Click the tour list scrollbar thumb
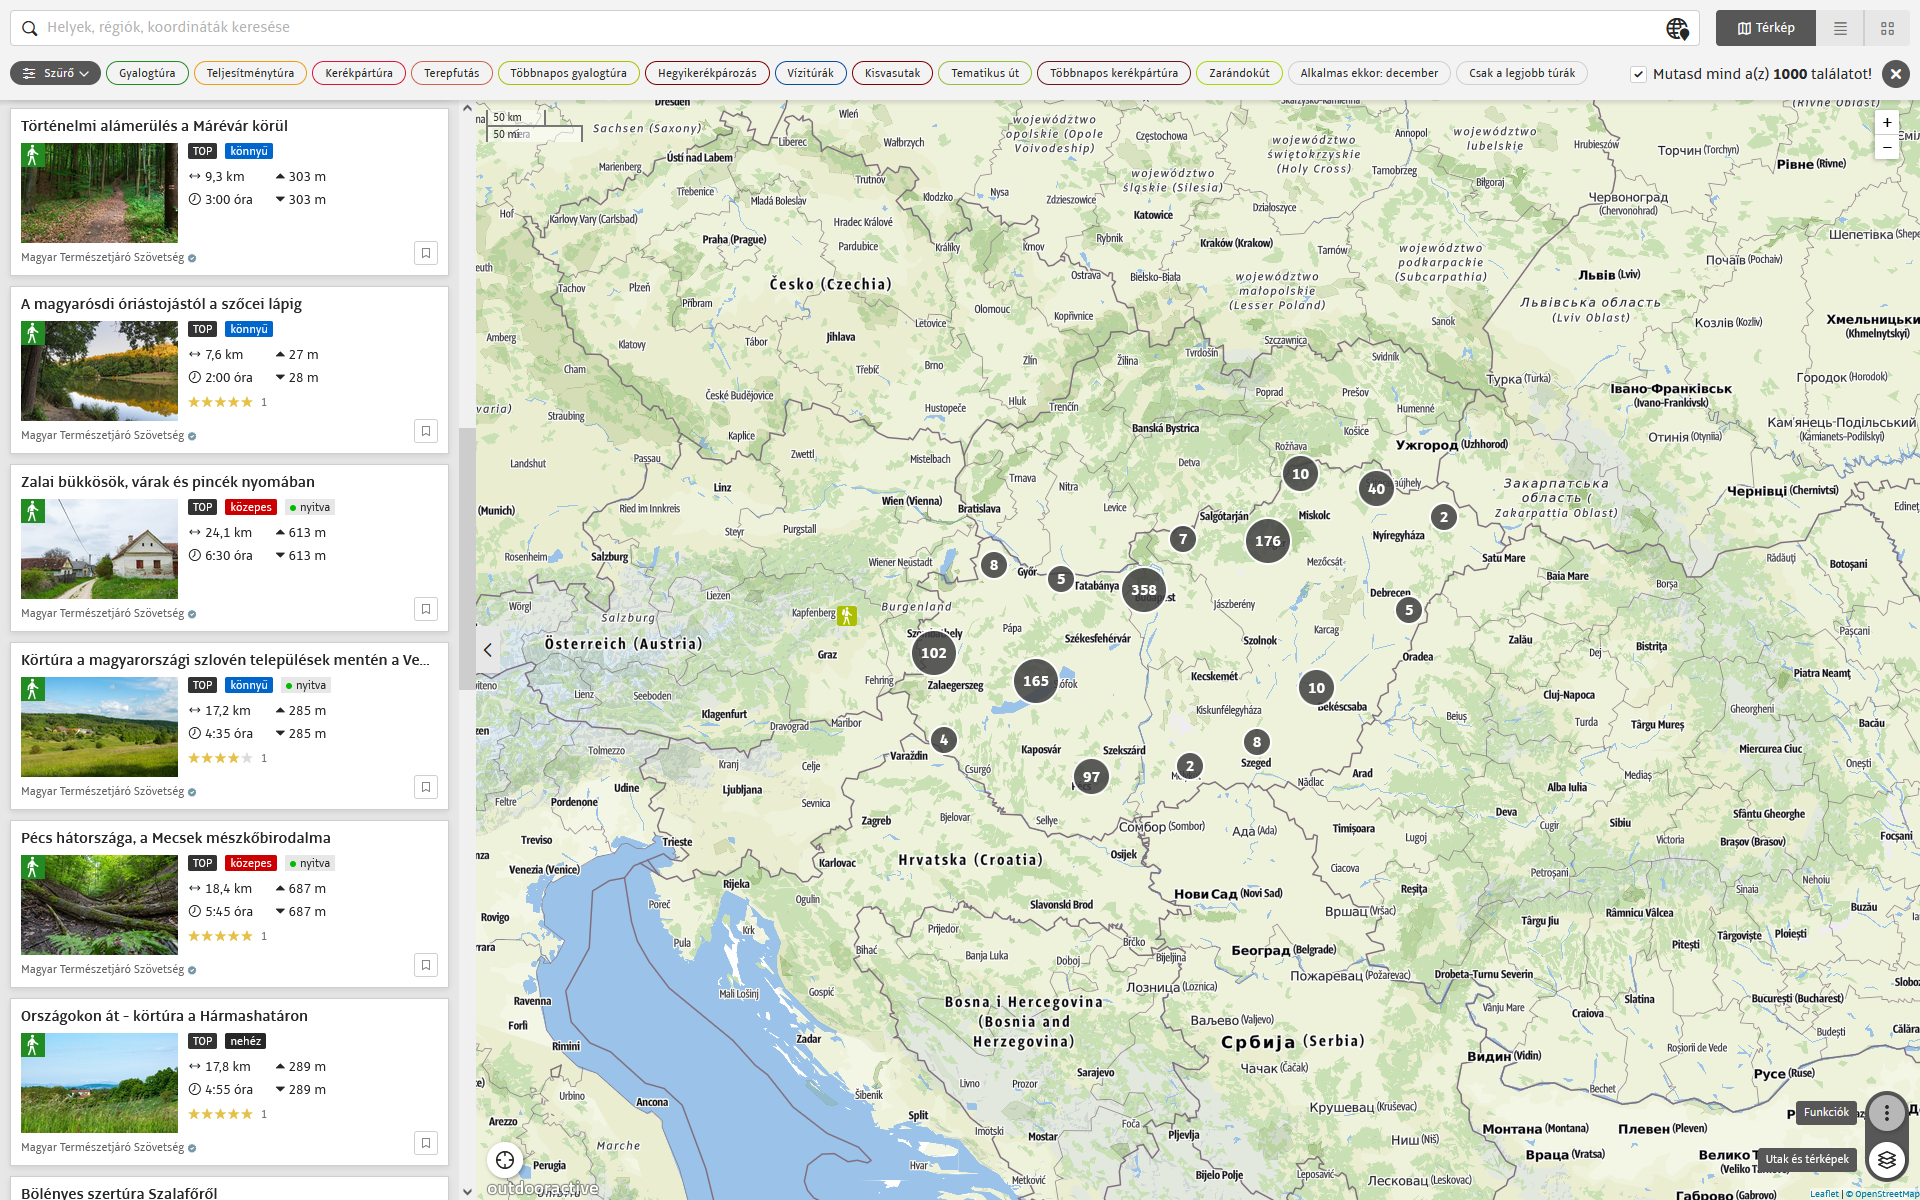Viewport: 1920px width, 1200px height. [x=467, y=560]
